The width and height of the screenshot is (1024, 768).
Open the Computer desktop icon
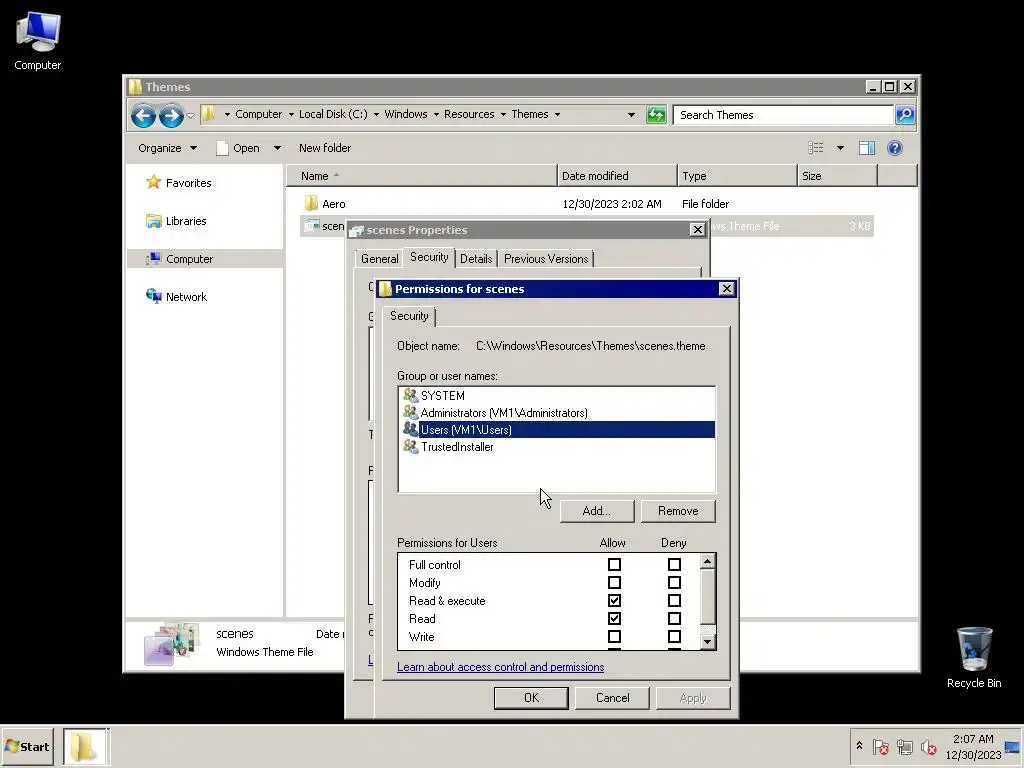pos(38,40)
